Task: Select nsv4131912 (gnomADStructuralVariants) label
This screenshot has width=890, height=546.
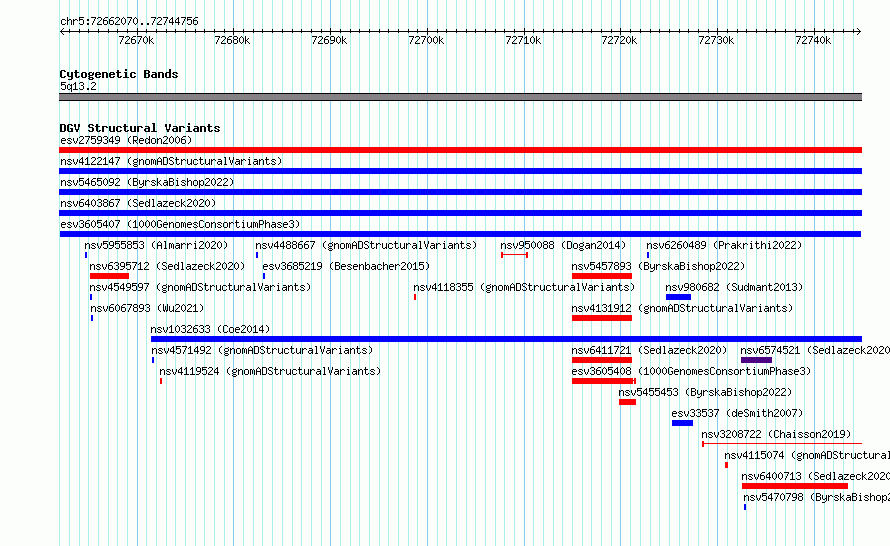Action: point(682,308)
